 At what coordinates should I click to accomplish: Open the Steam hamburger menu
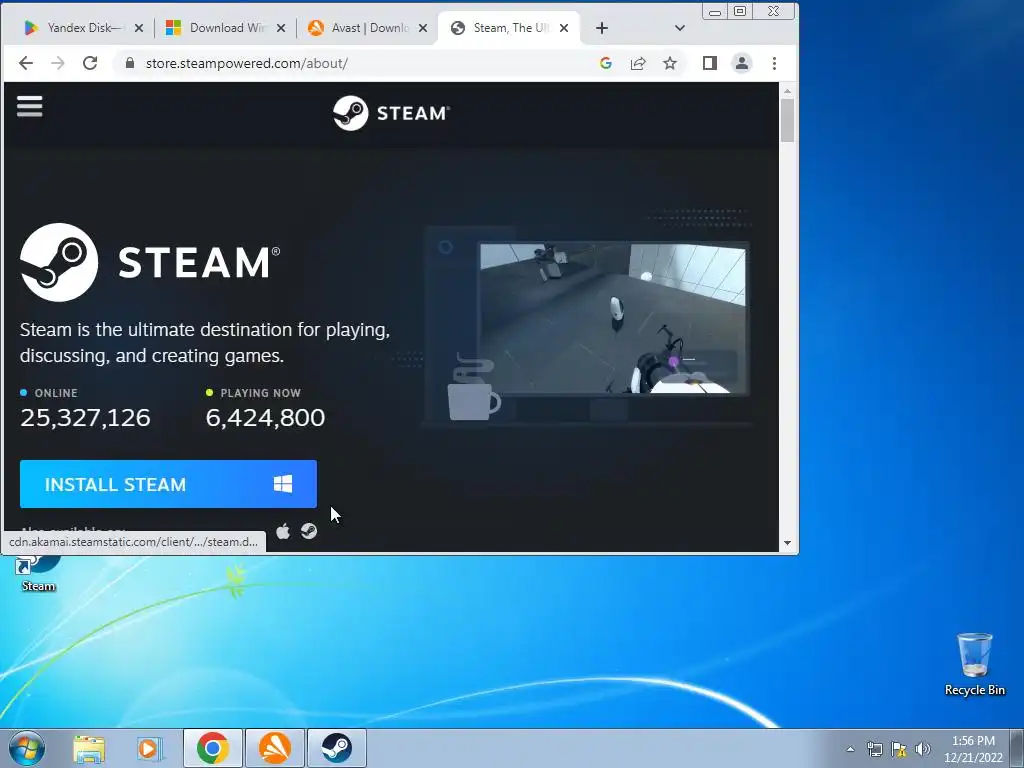[29, 106]
